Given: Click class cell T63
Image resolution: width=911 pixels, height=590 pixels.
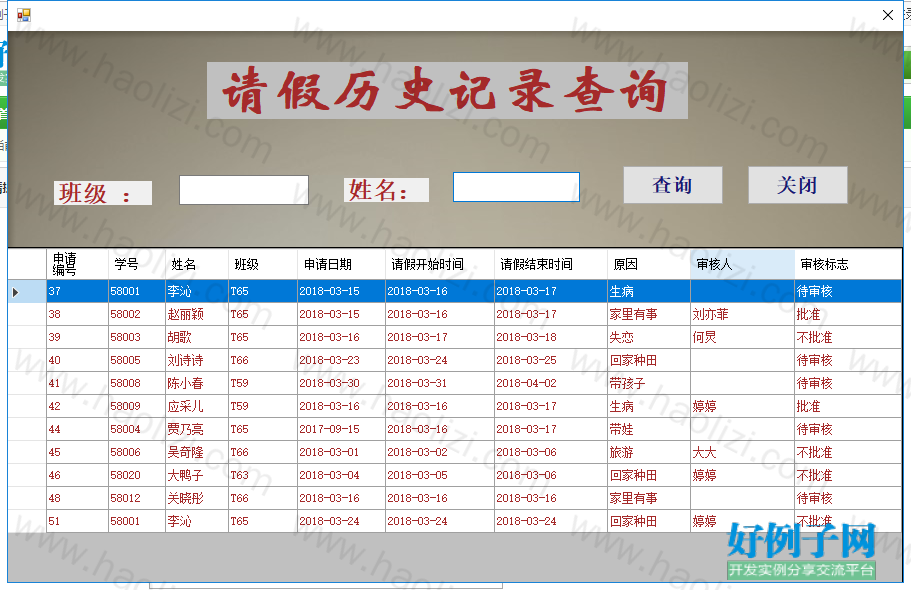Looking at the screenshot, I should coord(263,475).
